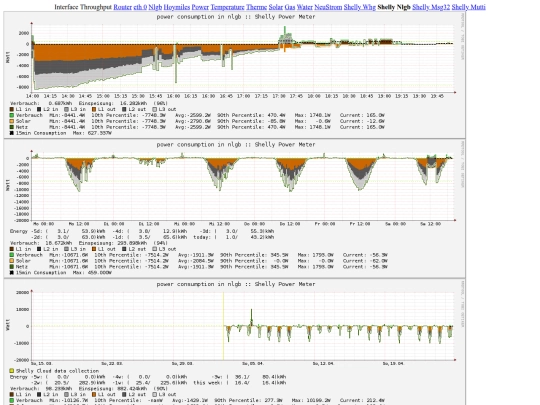Click the top graph's title 'power consumption in nlgb'
Viewport: 540px width, 405px height.
[x=199, y=17]
